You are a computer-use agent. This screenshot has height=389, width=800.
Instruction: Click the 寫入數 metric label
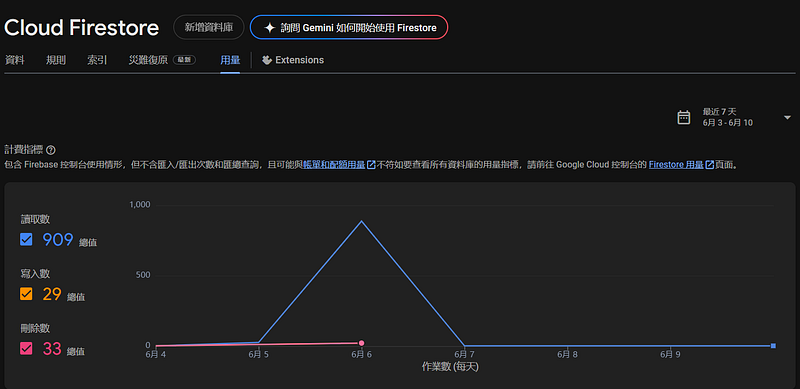pos(35,274)
